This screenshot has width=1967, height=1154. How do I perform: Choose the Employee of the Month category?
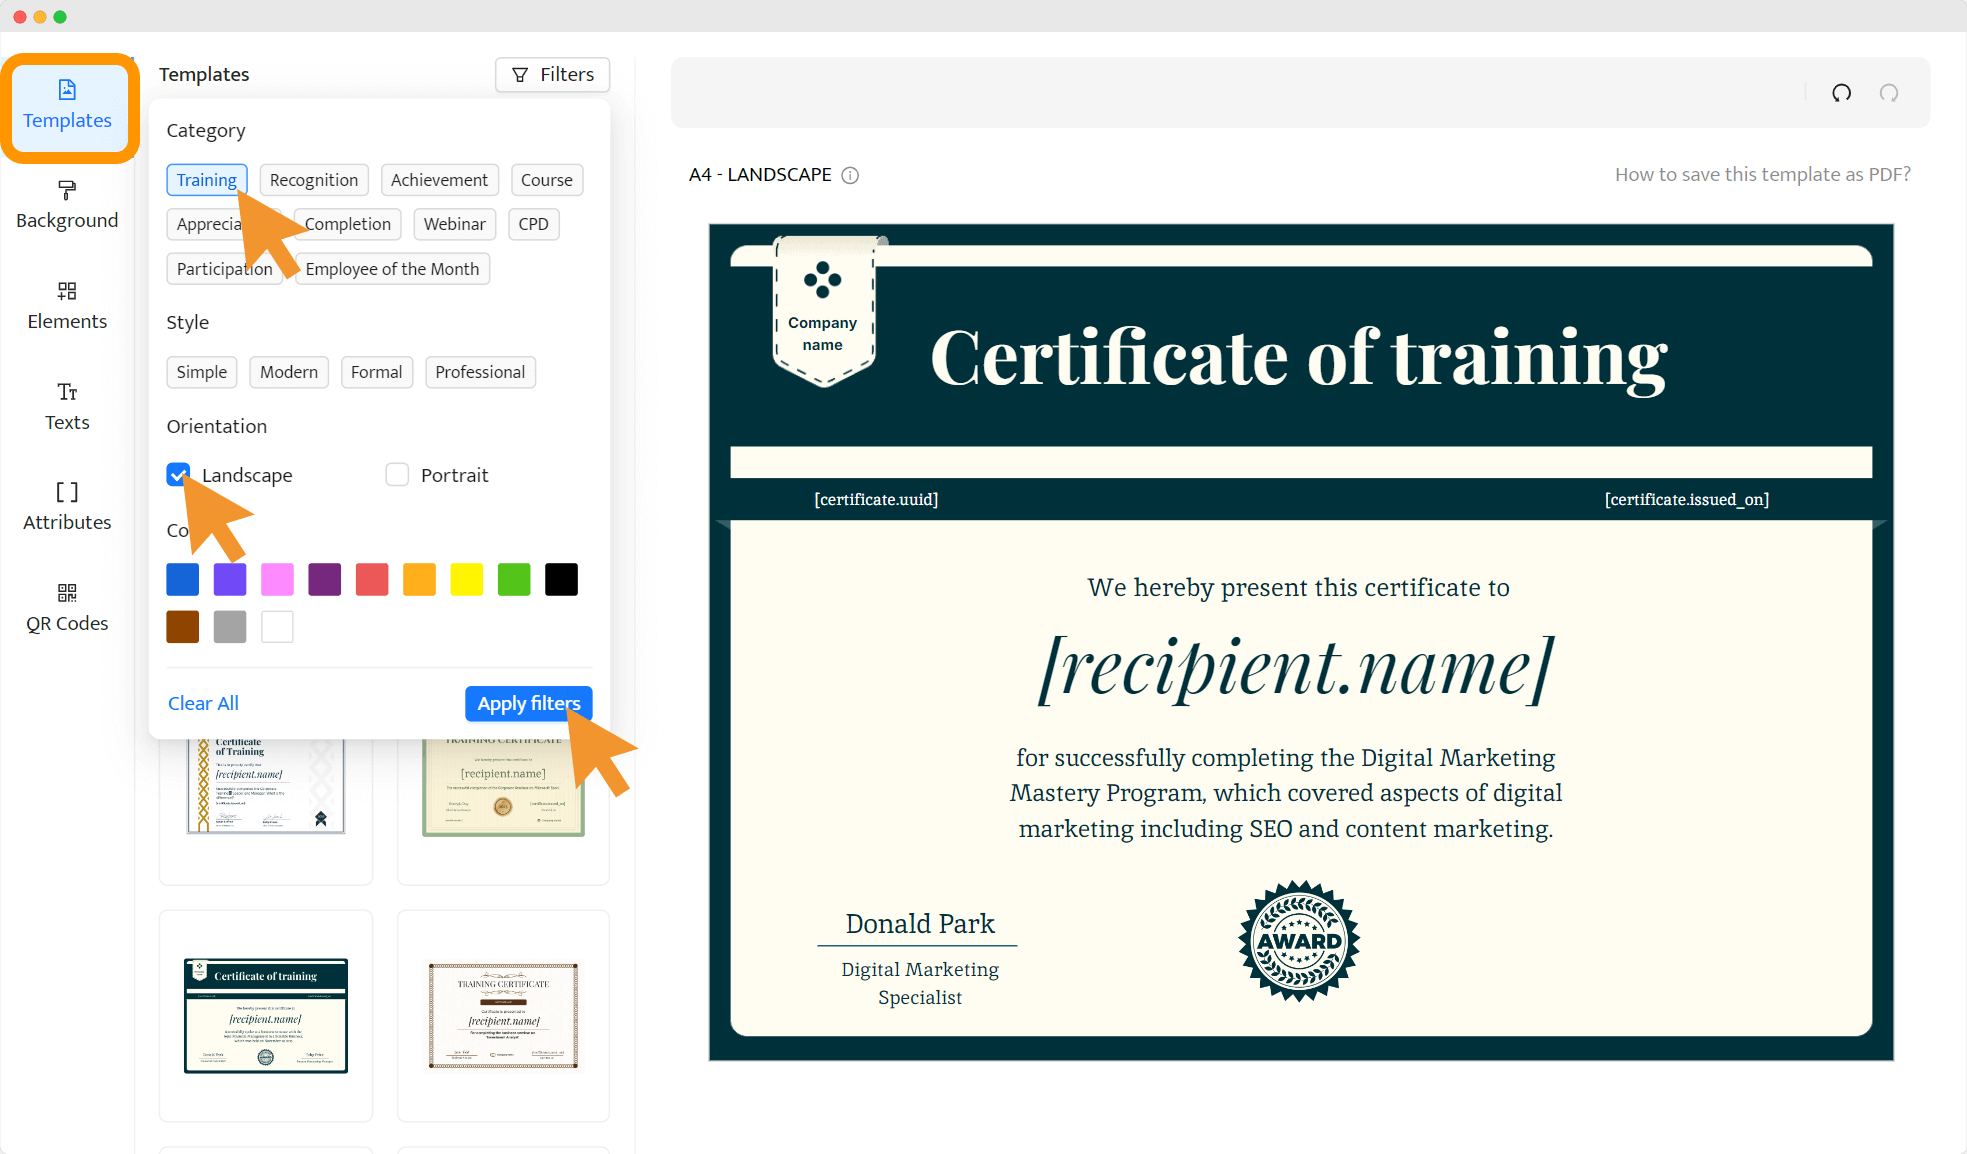point(392,268)
